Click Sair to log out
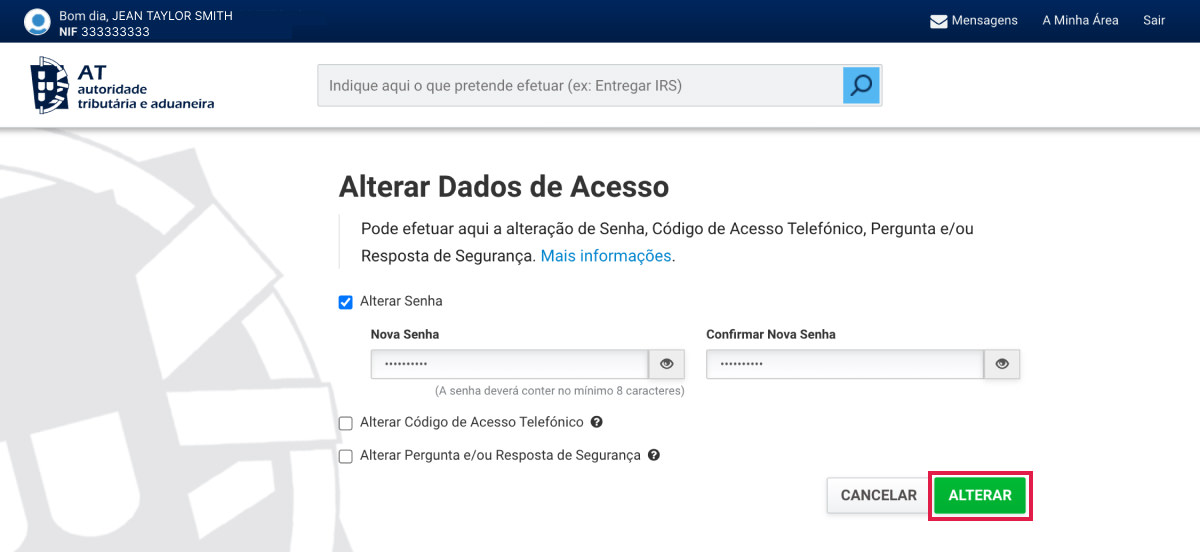 [1154, 20]
